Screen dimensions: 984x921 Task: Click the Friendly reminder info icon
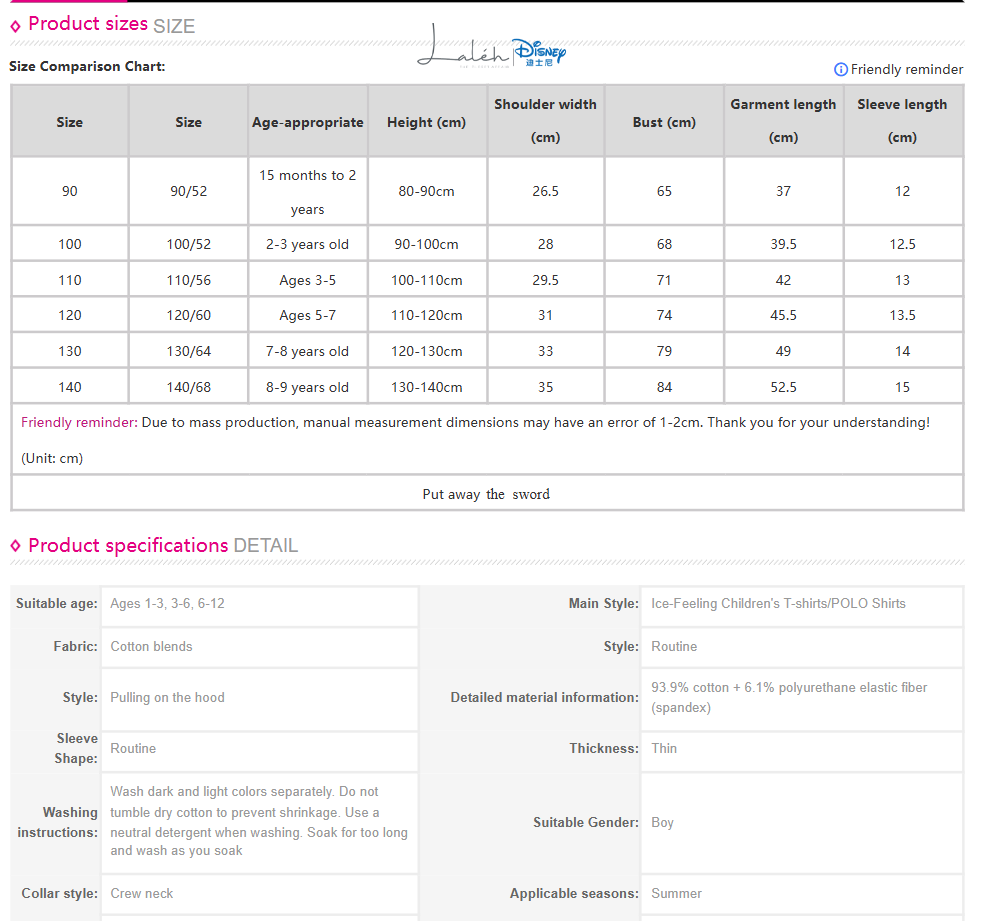(840, 70)
